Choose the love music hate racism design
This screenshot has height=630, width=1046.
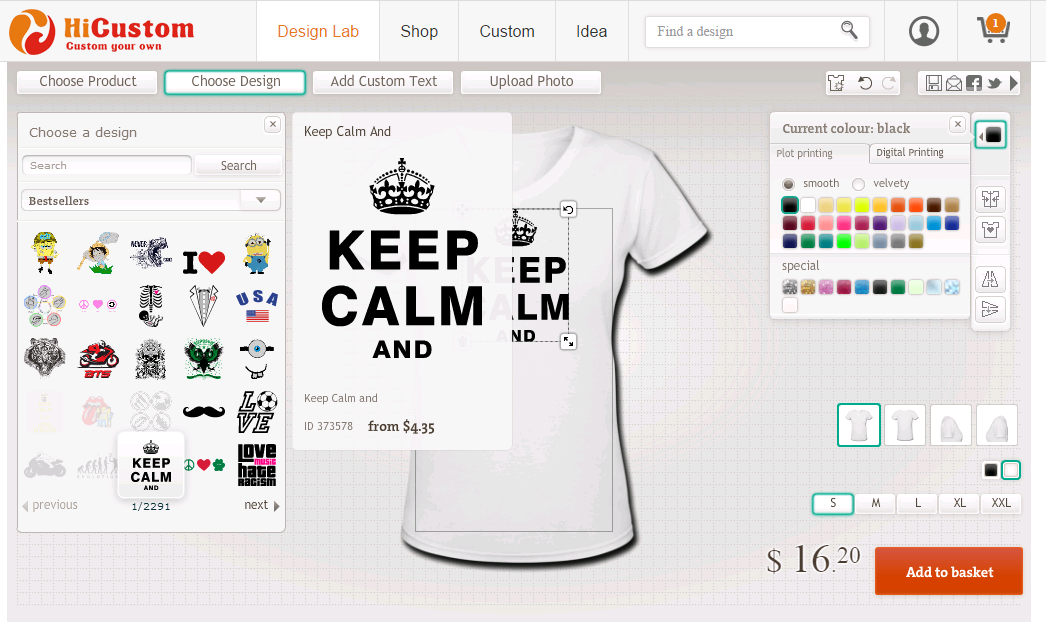point(257,465)
